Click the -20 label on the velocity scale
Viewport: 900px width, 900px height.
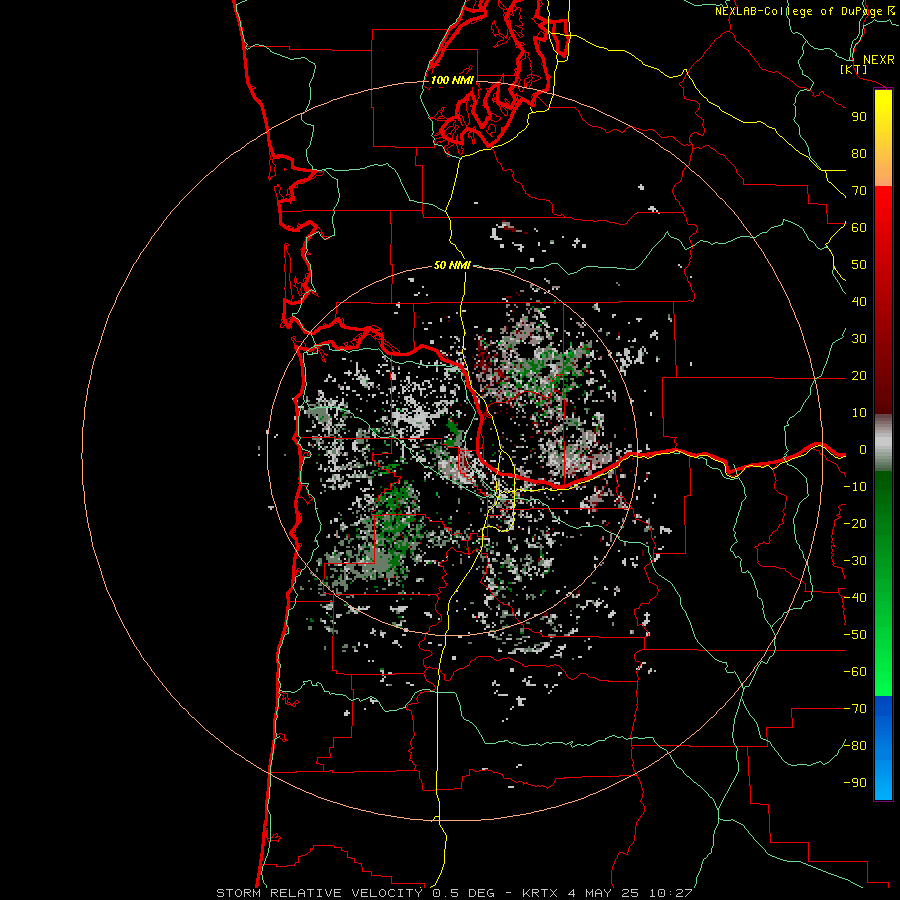point(855,523)
